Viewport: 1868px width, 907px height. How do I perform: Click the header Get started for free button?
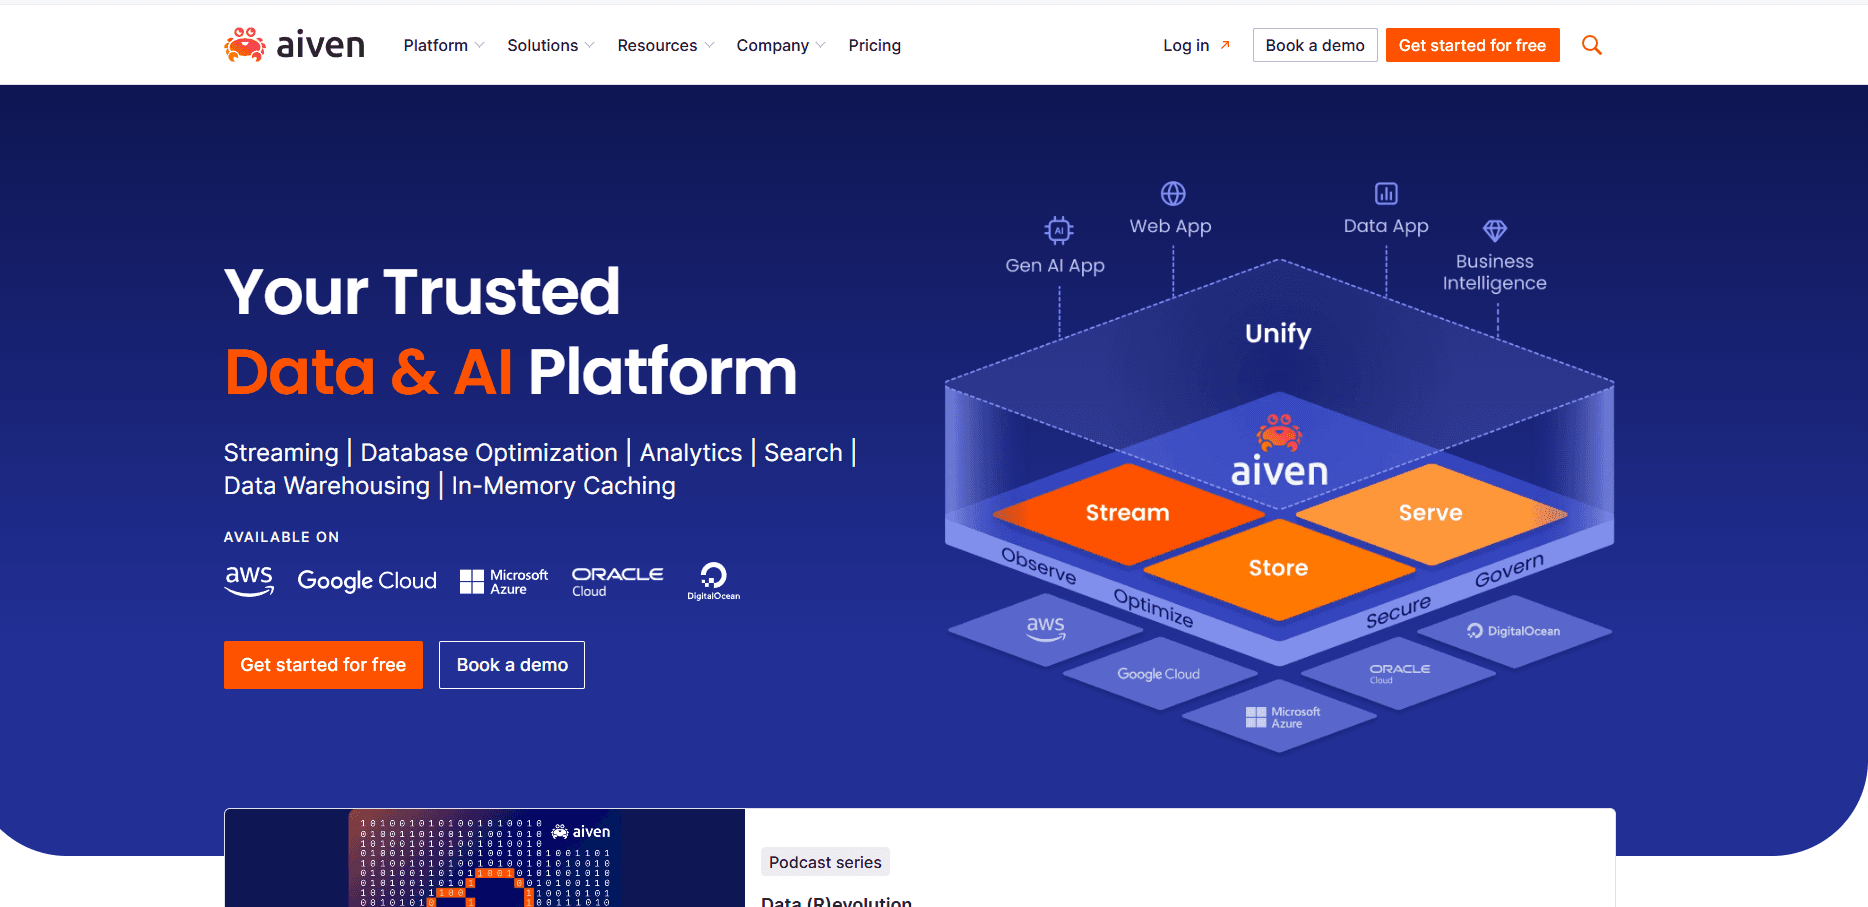point(1472,45)
